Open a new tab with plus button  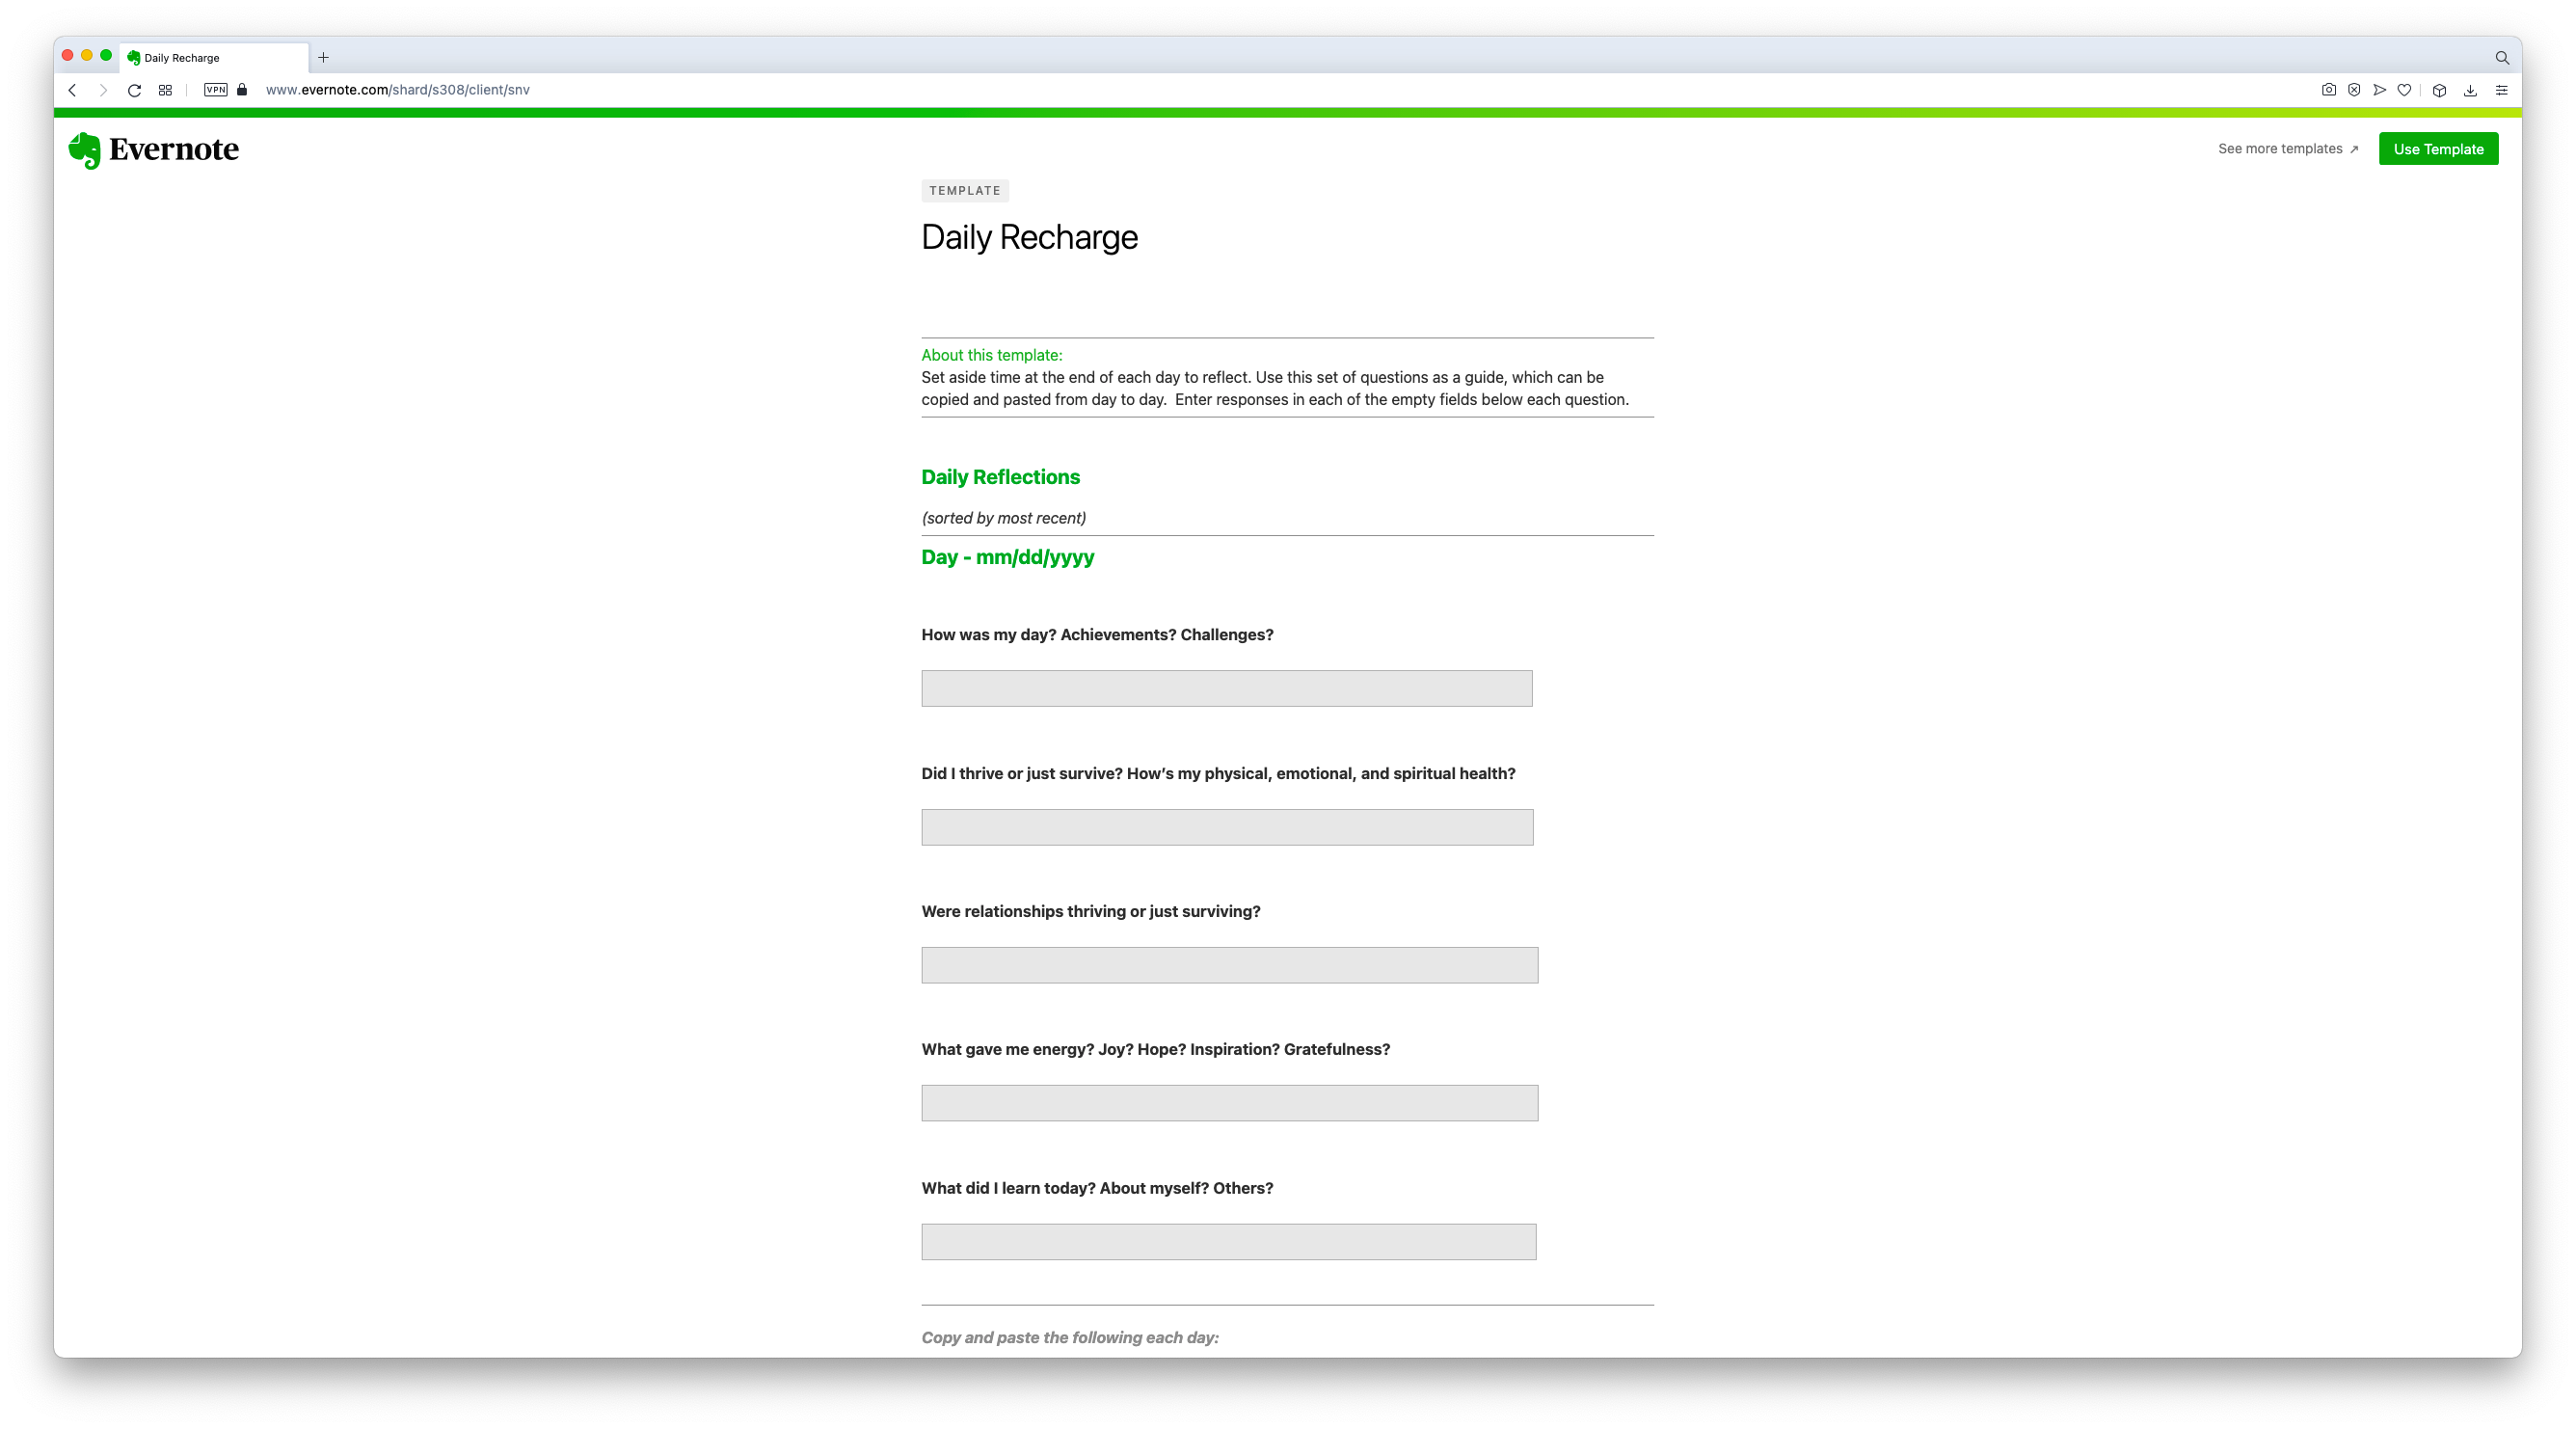click(x=323, y=57)
